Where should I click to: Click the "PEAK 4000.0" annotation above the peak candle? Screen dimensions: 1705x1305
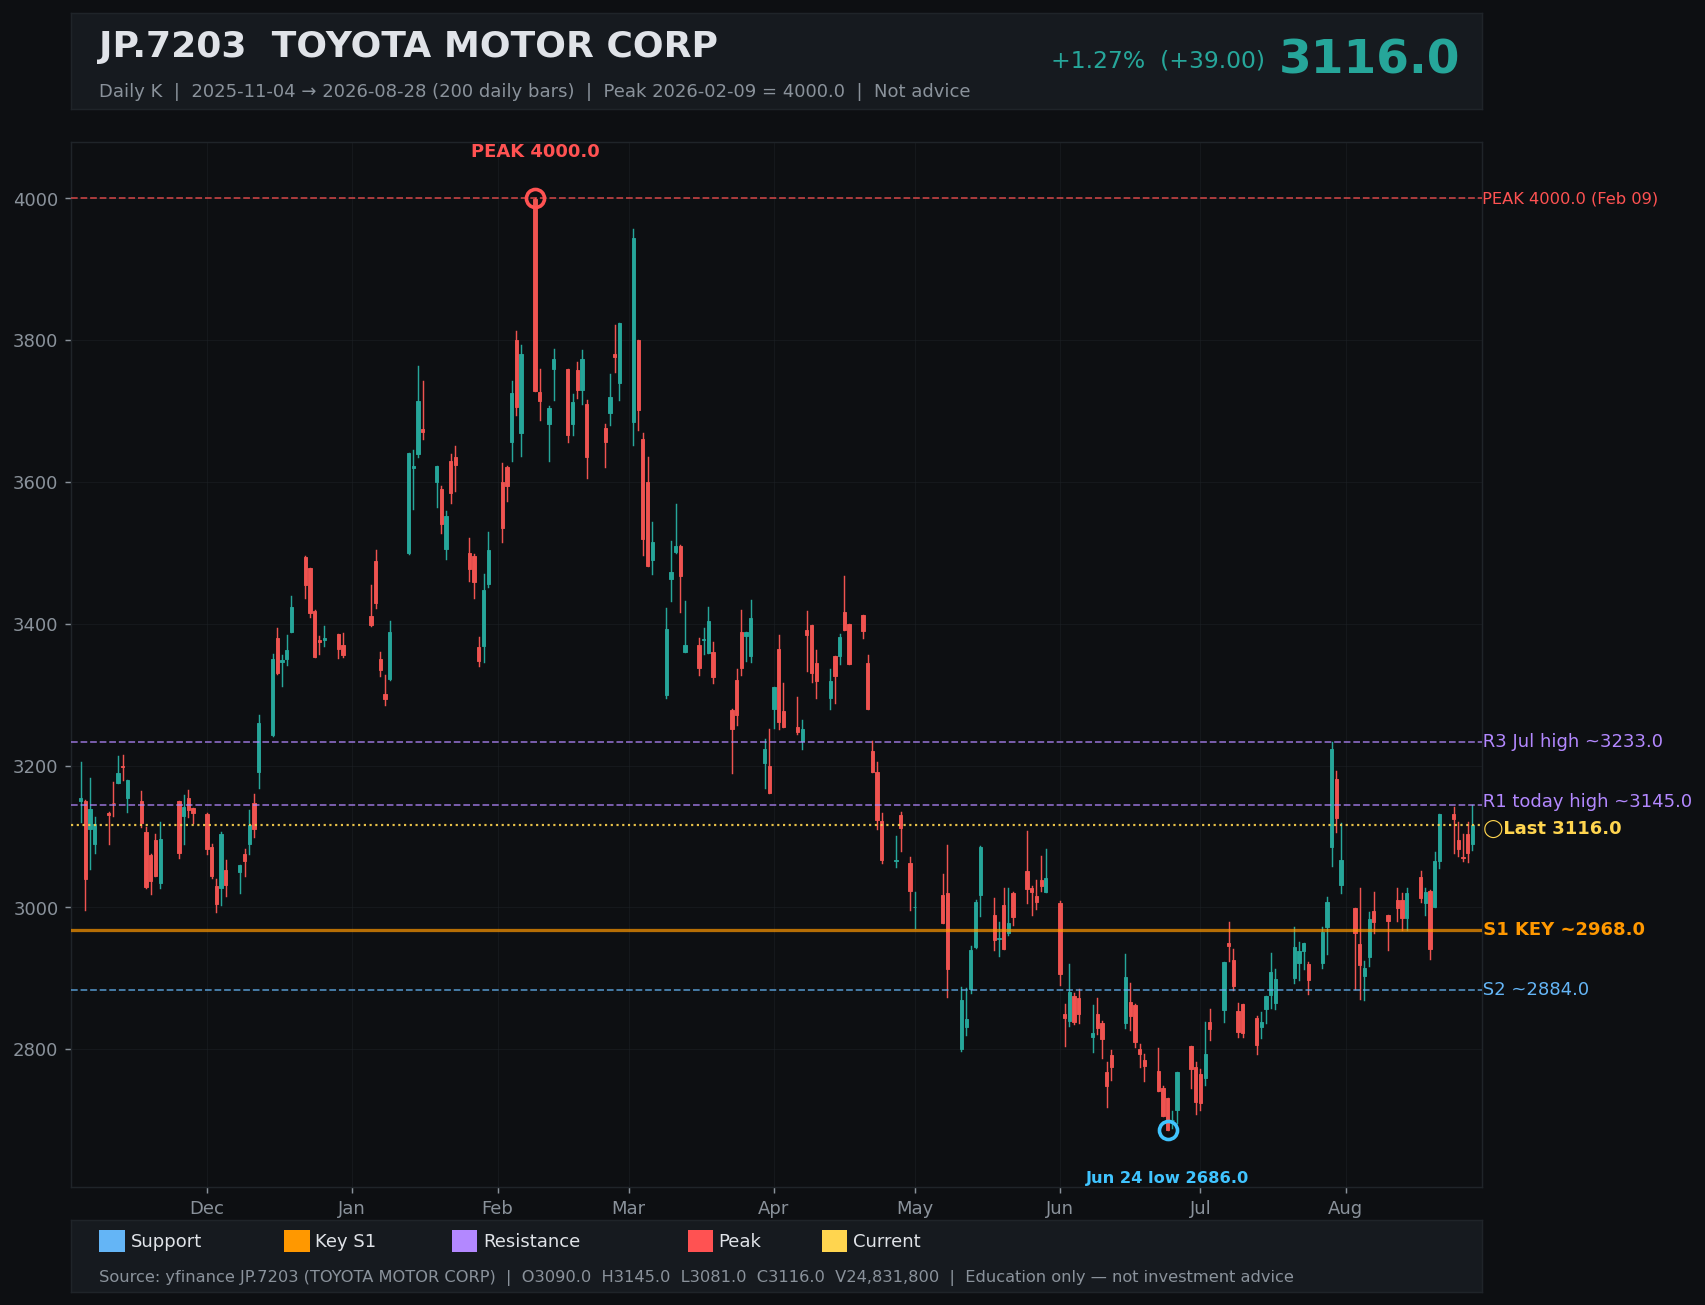pos(535,151)
